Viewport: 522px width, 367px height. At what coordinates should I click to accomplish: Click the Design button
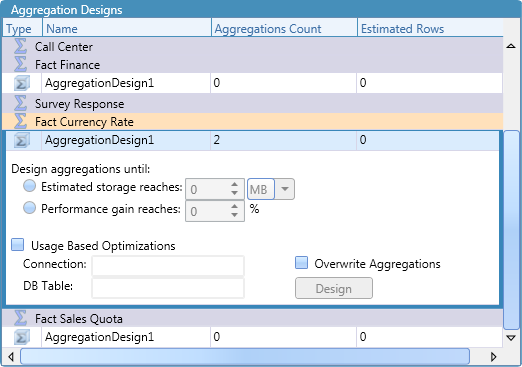(334, 288)
